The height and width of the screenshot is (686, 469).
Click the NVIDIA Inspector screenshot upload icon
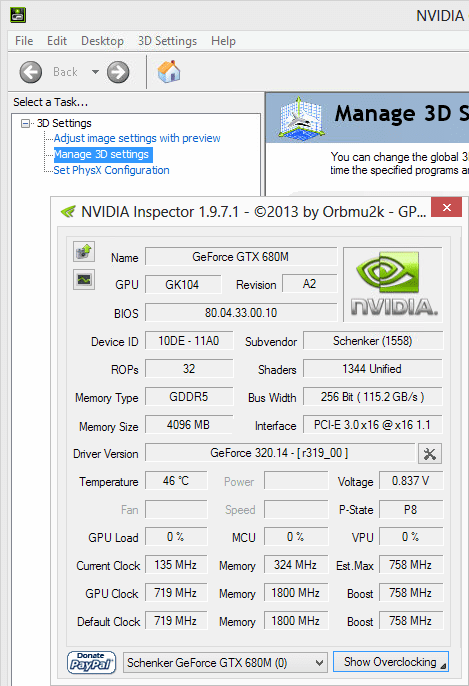pyautogui.click(x=84, y=252)
